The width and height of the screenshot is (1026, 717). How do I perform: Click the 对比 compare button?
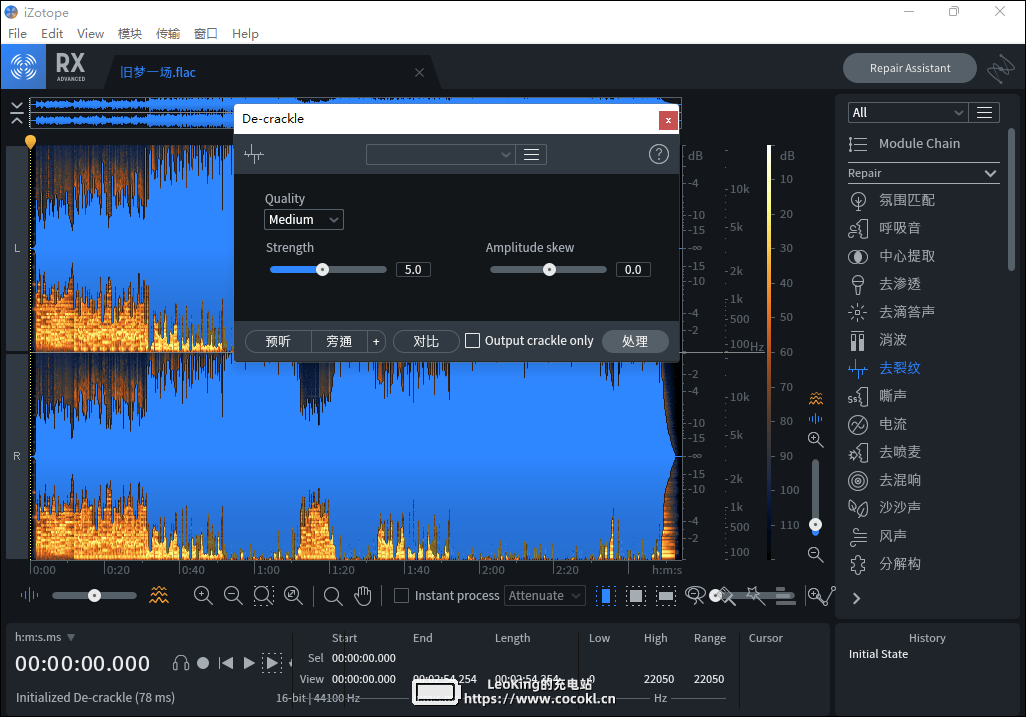coord(426,341)
